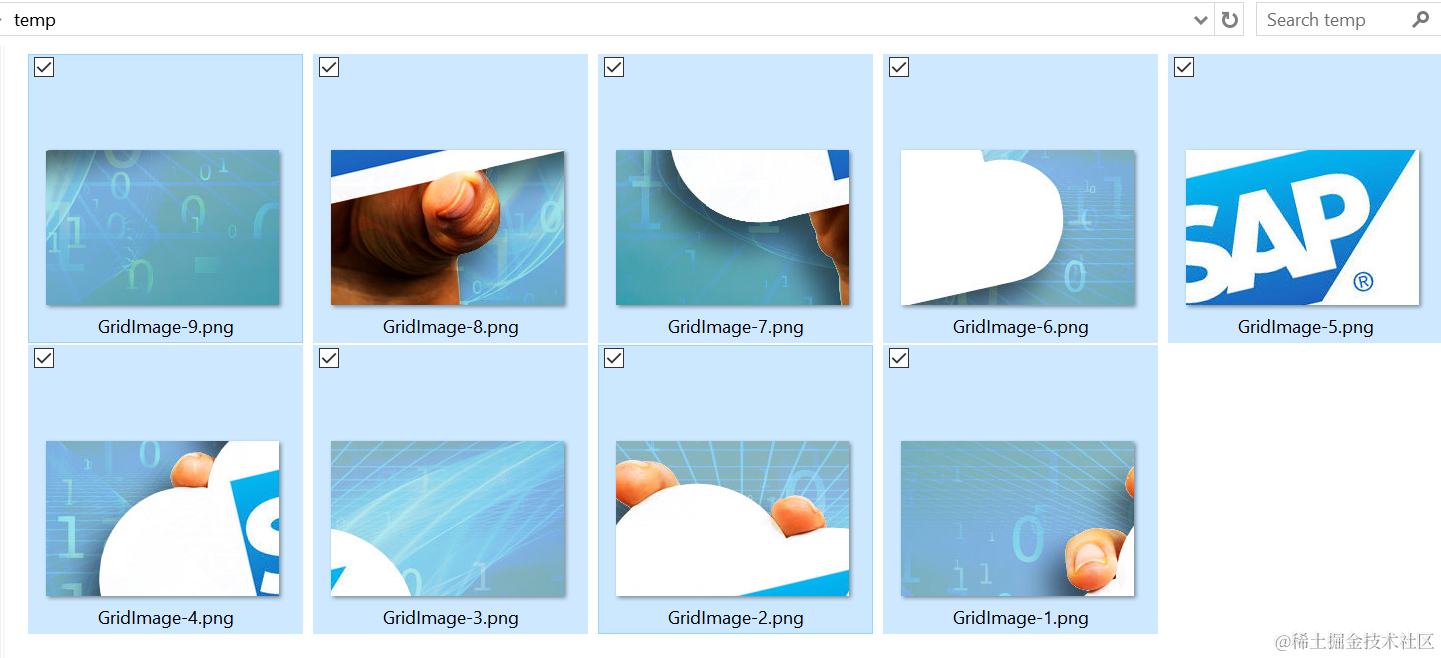Click the GridImage-1.png file name label
The image size is (1441, 658).
1020,618
